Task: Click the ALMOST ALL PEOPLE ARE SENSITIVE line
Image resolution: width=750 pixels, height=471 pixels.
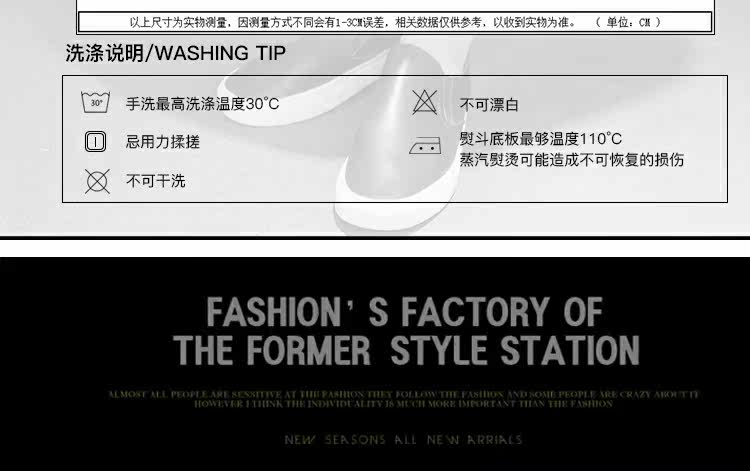Action: (403, 394)
